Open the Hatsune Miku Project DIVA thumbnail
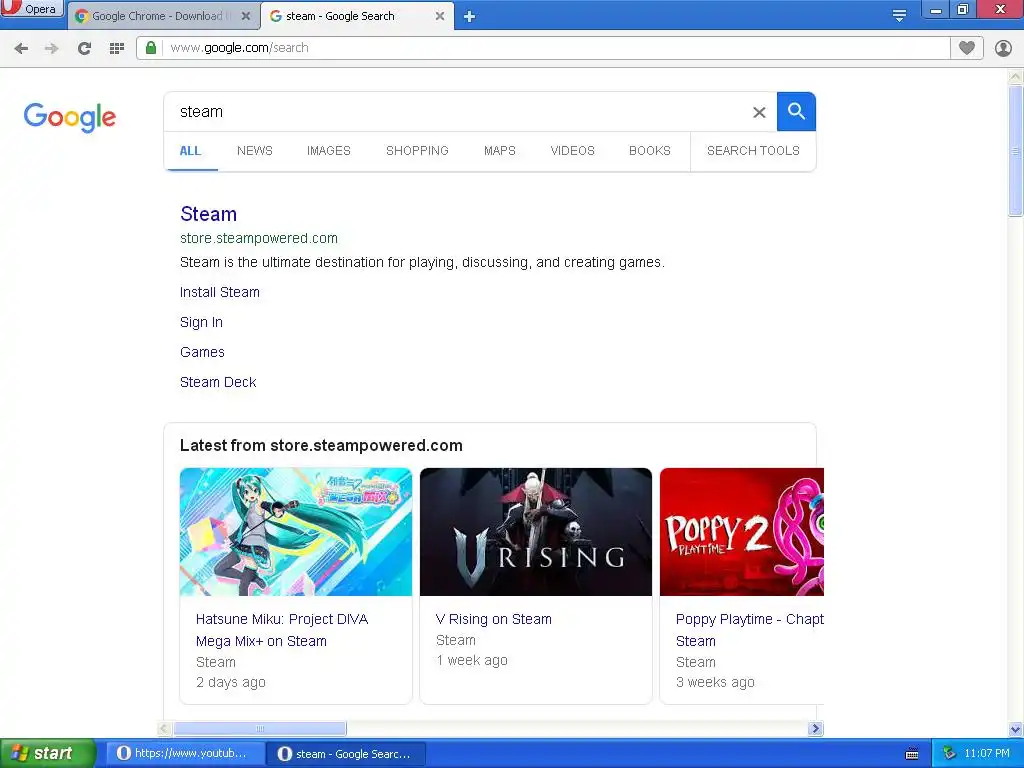 click(296, 532)
